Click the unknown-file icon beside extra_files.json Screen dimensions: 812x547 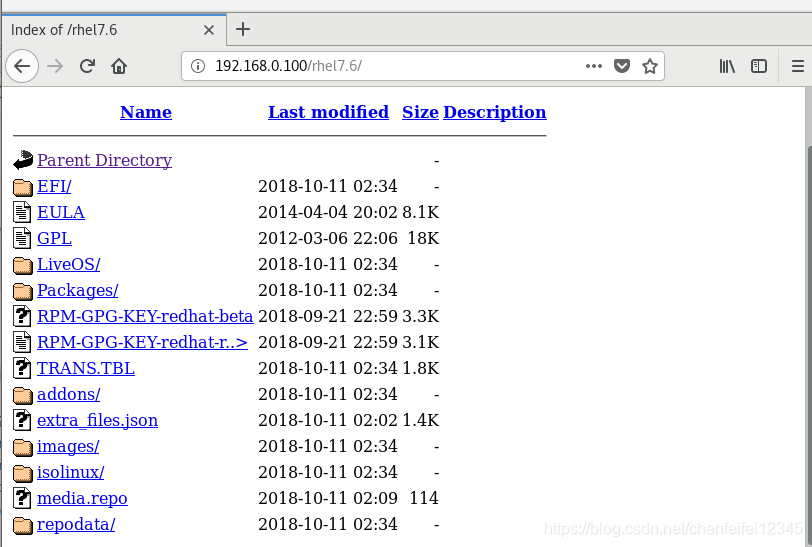(22, 420)
